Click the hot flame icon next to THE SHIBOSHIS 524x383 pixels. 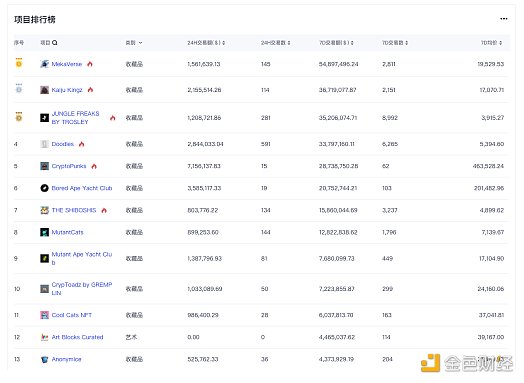coord(104,210)
